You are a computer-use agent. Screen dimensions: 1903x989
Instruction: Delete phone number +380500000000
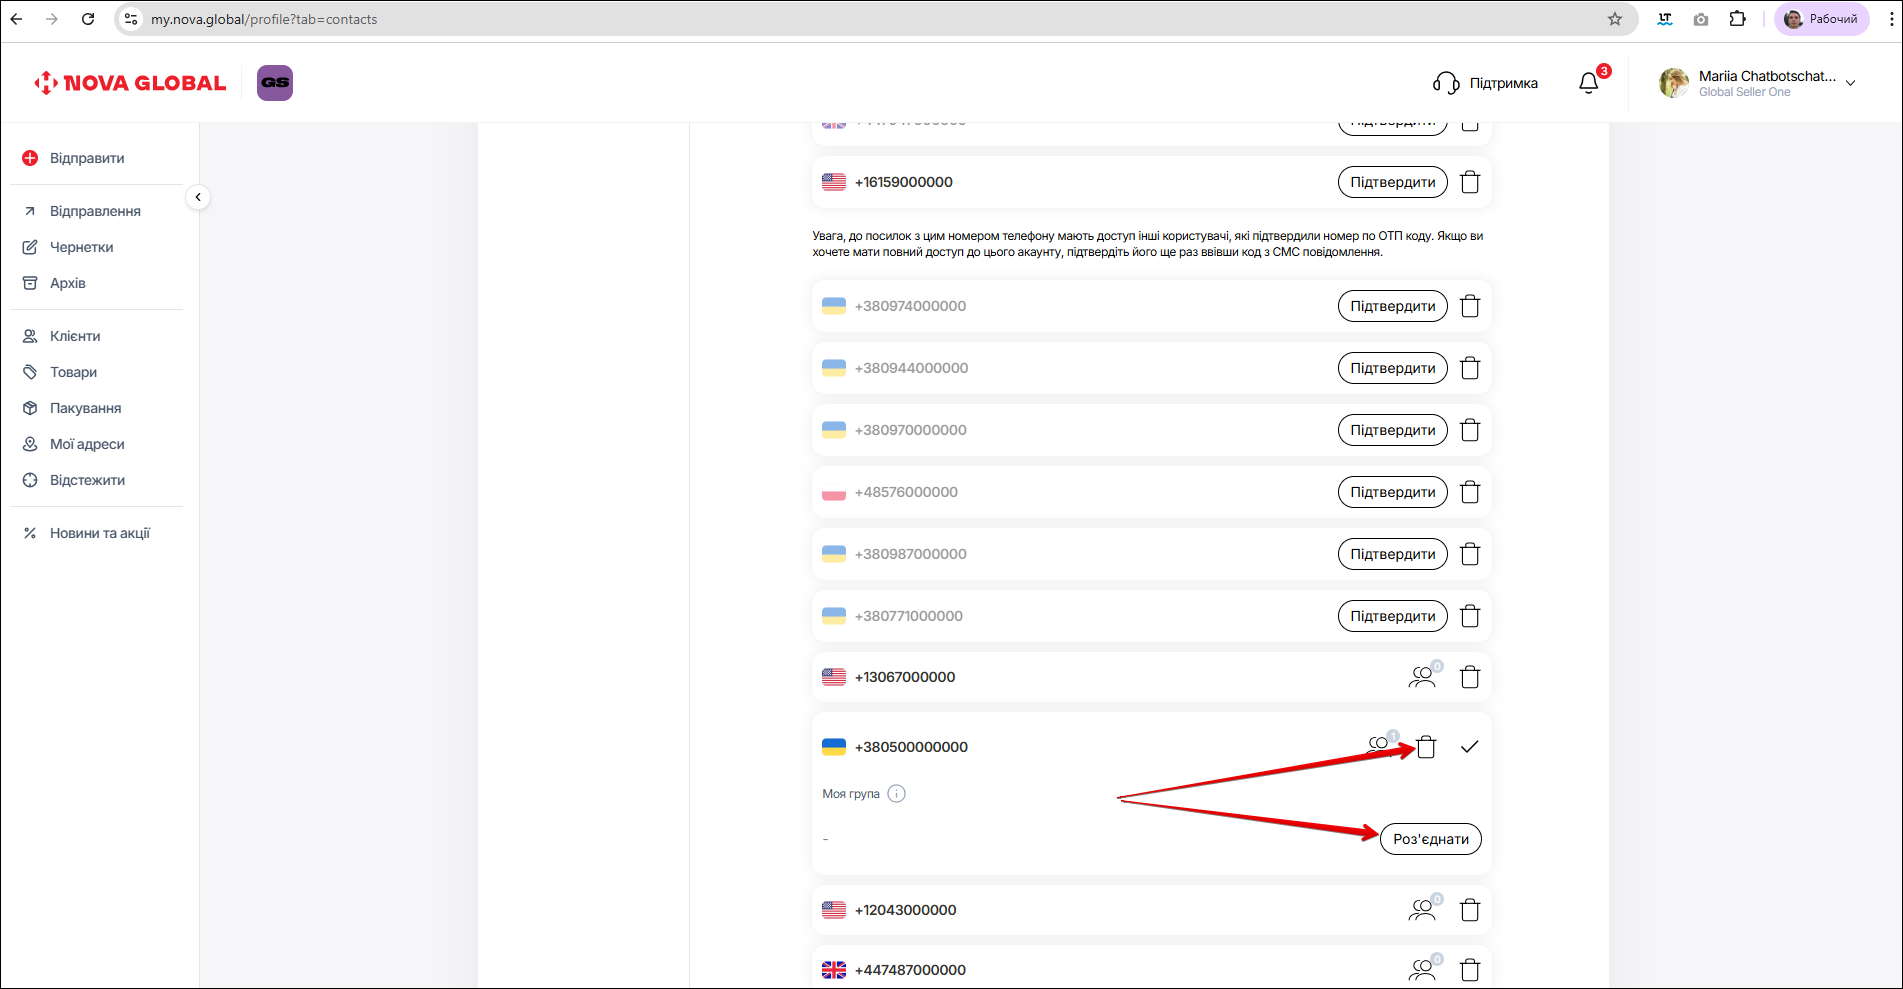(x=1426, y=747)
